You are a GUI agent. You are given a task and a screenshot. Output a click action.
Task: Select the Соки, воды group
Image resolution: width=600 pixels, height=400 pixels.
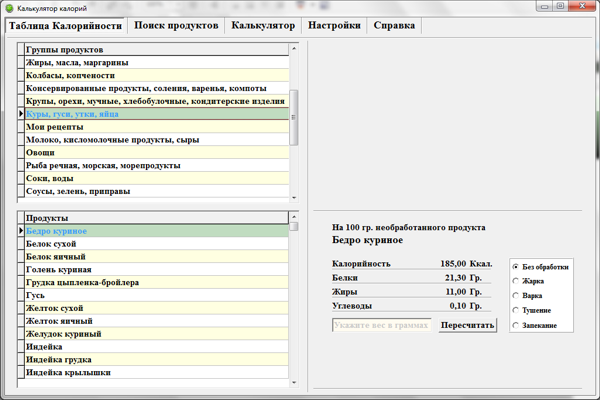(x=157, y=178)
